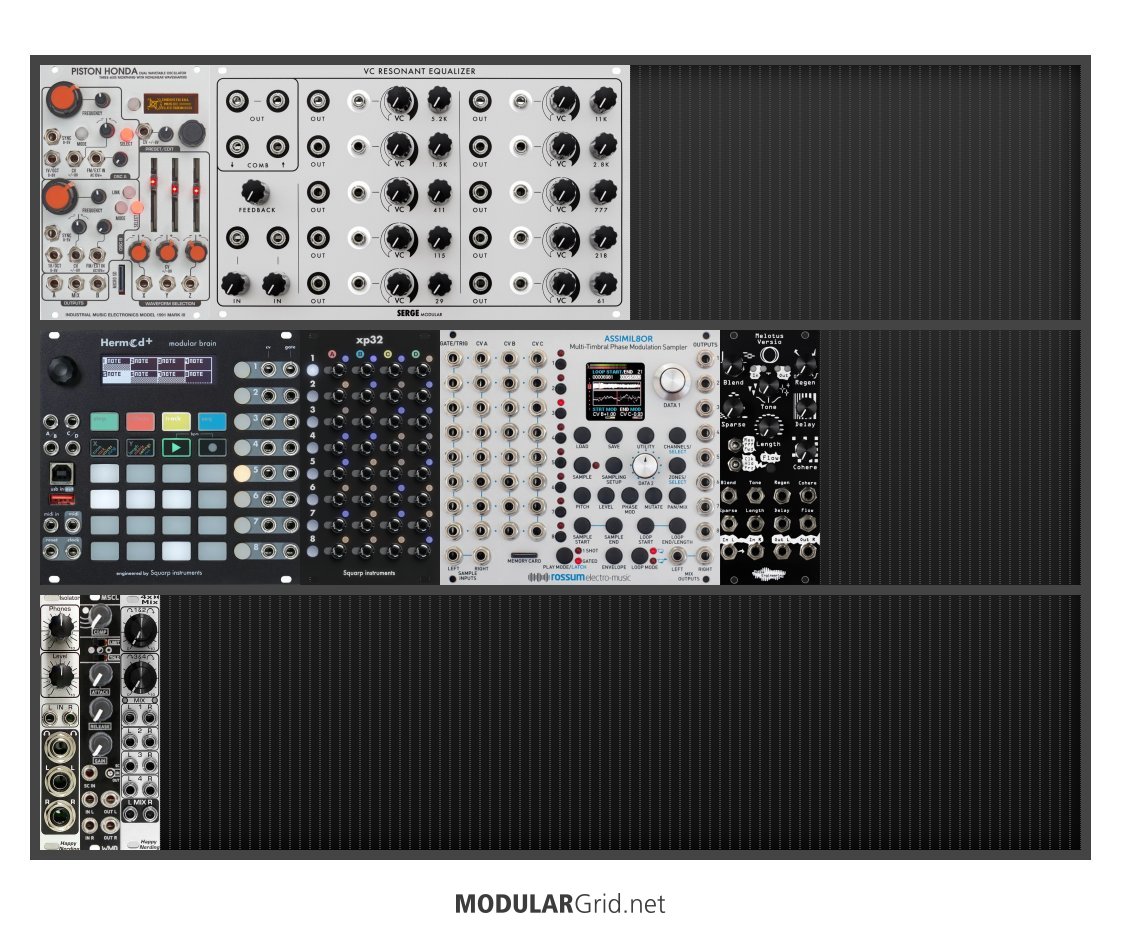Open the MODULARGrid.net logo link
Viewport: 1121px width, 925px height.
560,904
